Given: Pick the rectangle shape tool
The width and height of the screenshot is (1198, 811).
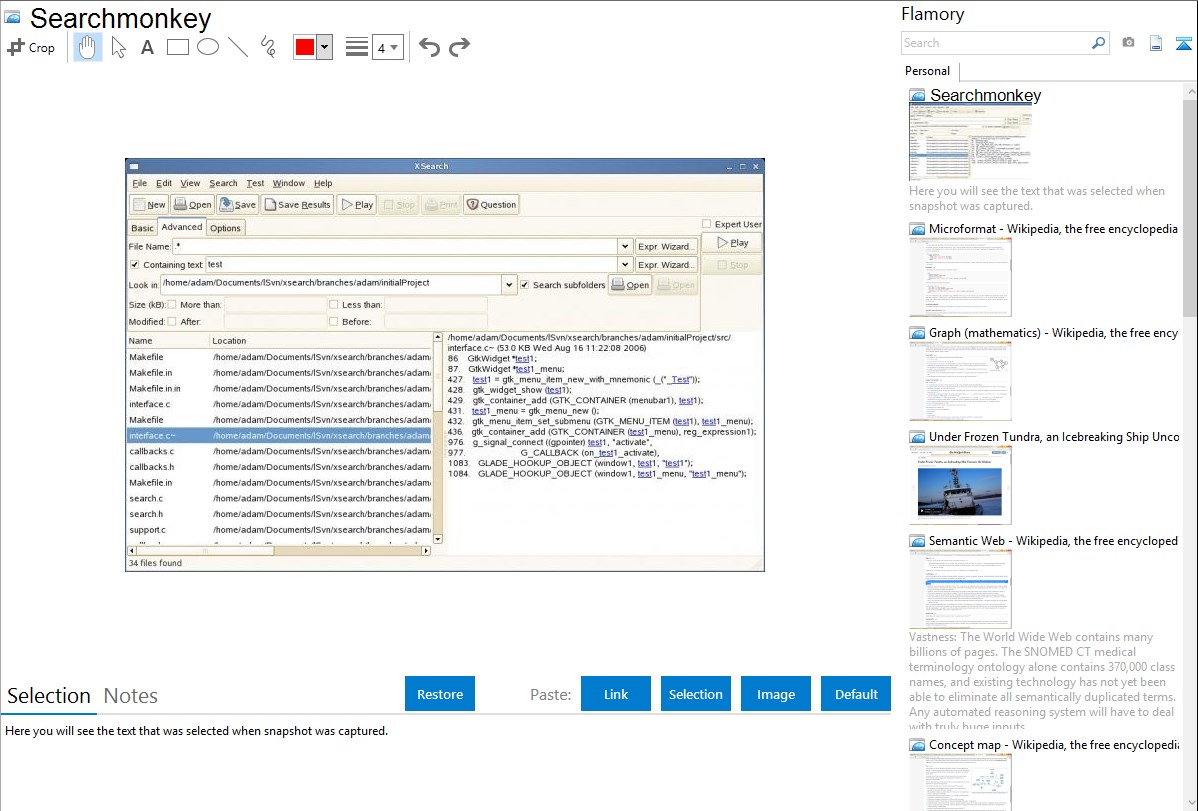Looking at the screenshot, I should click(x=178, y=47).
